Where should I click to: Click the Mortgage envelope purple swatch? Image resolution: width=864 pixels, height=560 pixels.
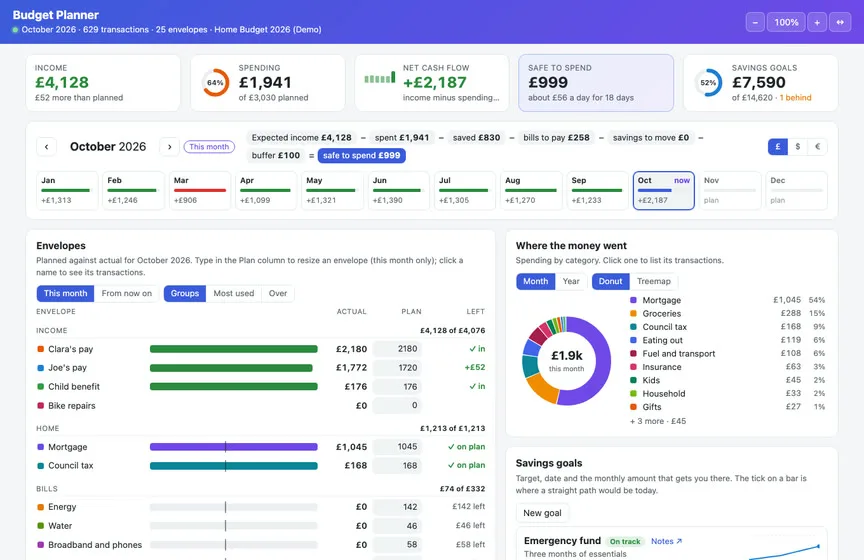(x=40, y=447)
